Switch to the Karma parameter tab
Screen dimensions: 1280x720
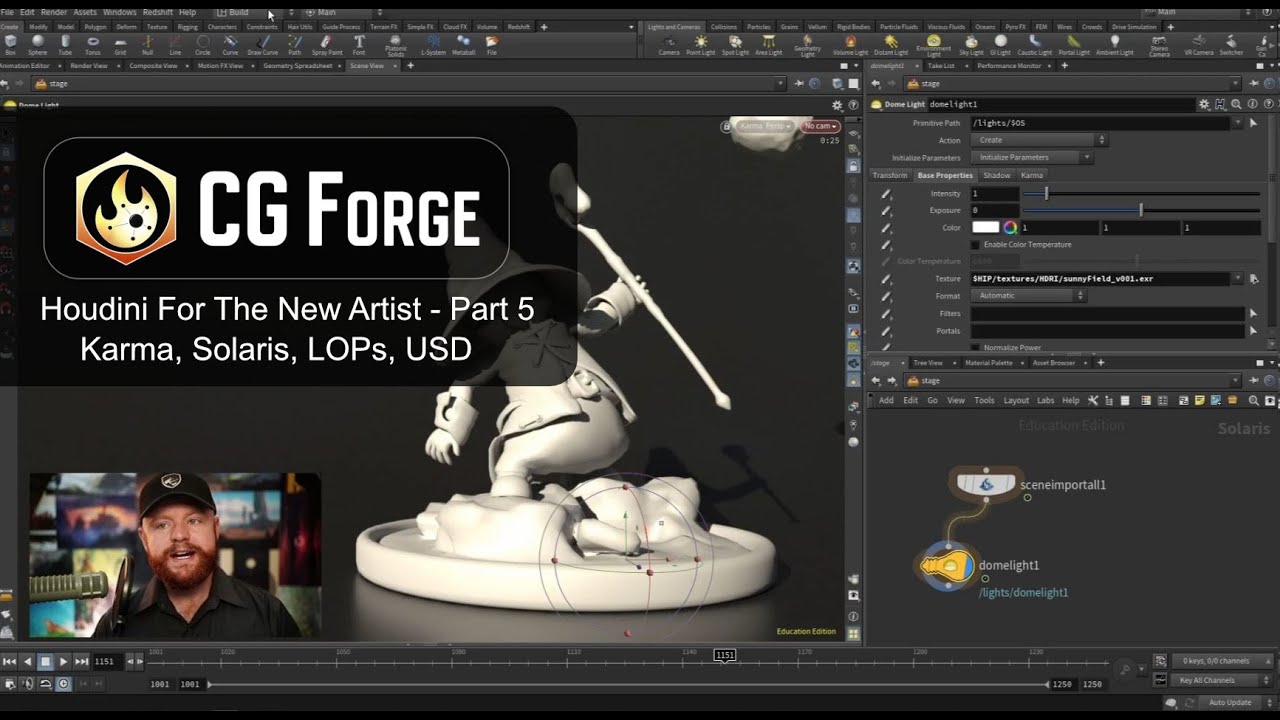(1031, 175)
